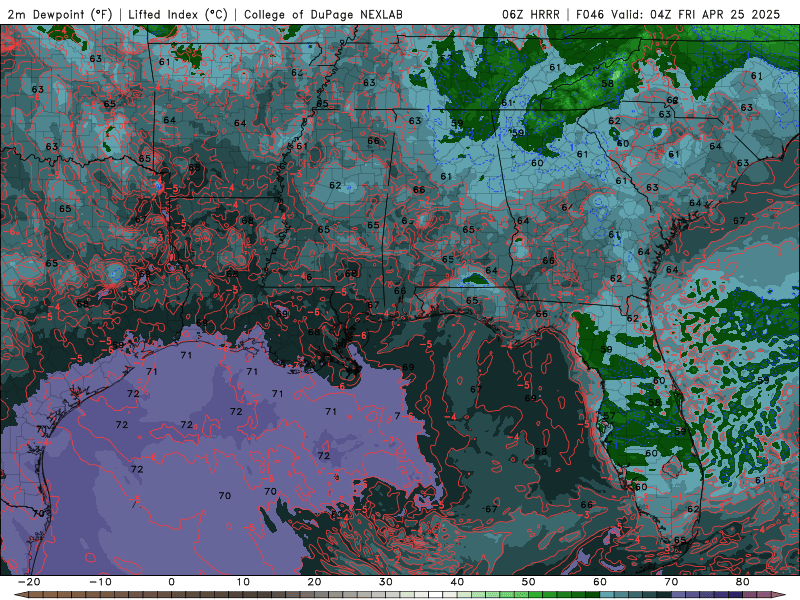Click the 0 label on the color scale

point(171,582)
